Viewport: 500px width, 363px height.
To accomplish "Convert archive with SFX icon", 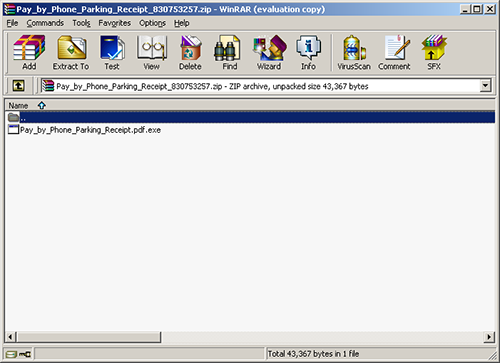I will tap(434, 53).
